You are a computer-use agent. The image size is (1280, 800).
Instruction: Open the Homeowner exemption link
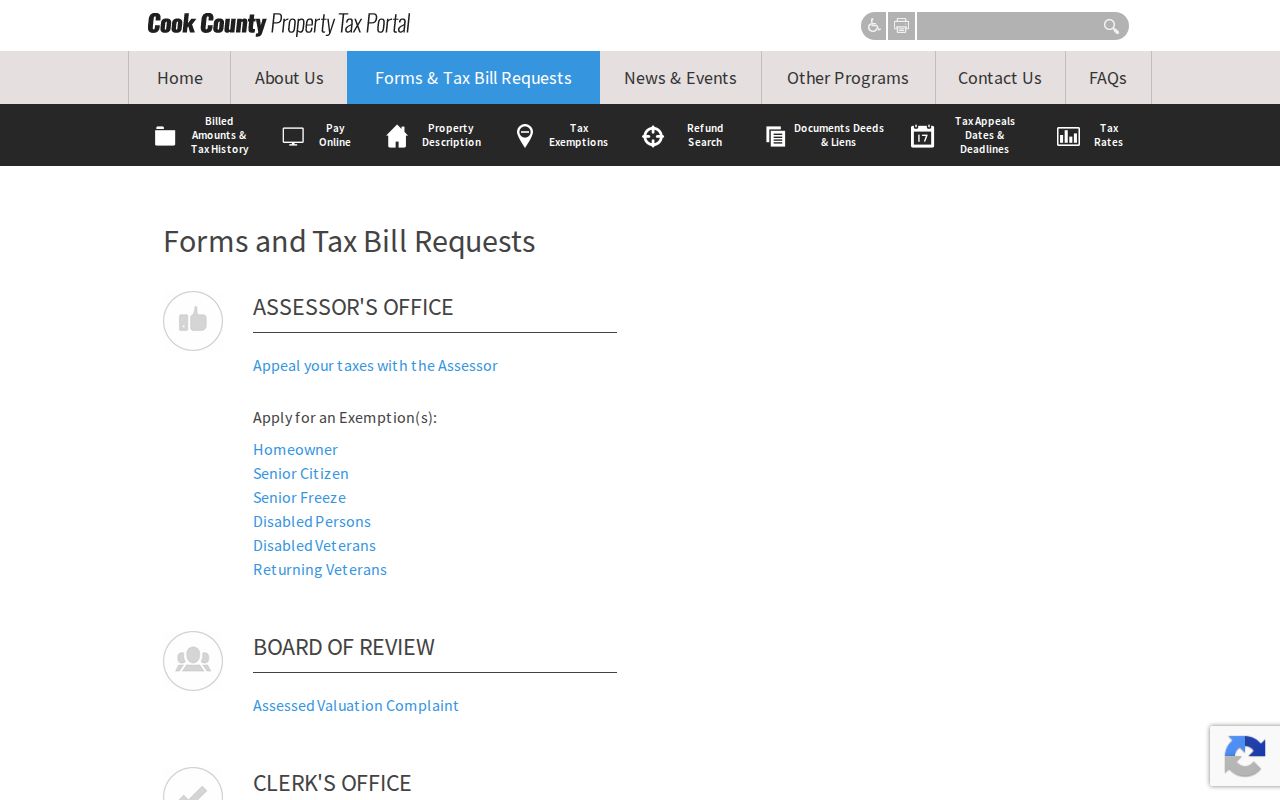(x=295, y=450)
